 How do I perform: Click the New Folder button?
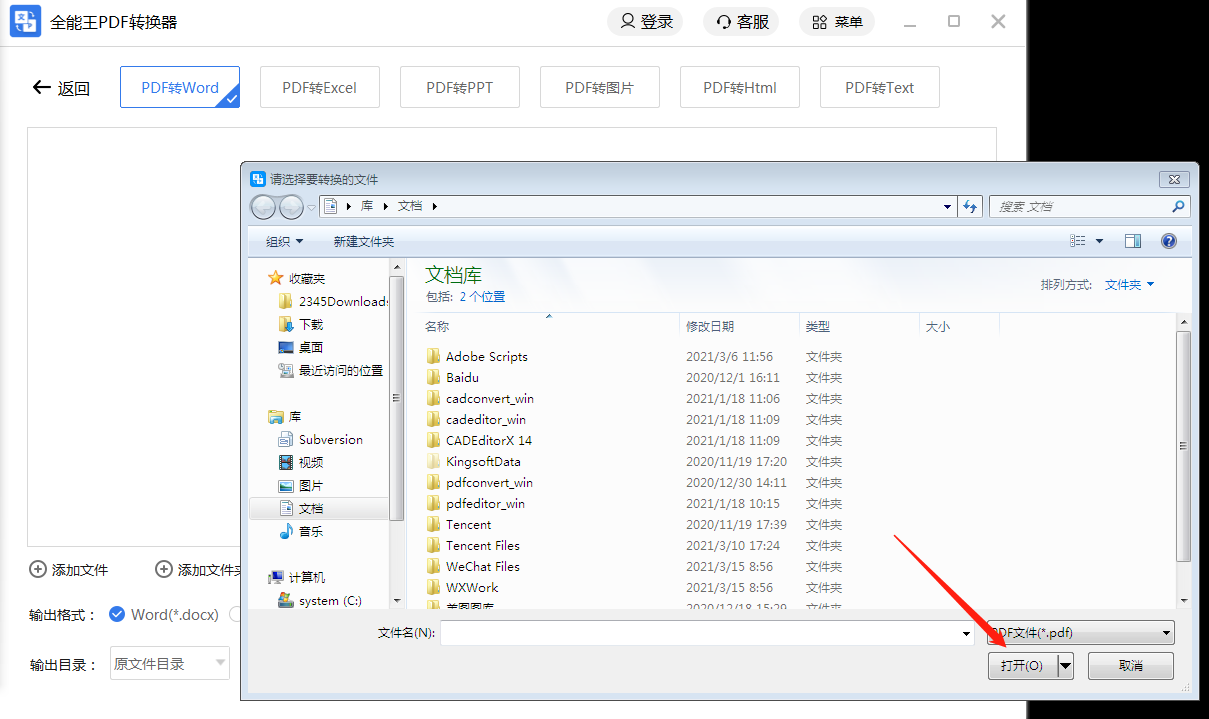[364, 242]
